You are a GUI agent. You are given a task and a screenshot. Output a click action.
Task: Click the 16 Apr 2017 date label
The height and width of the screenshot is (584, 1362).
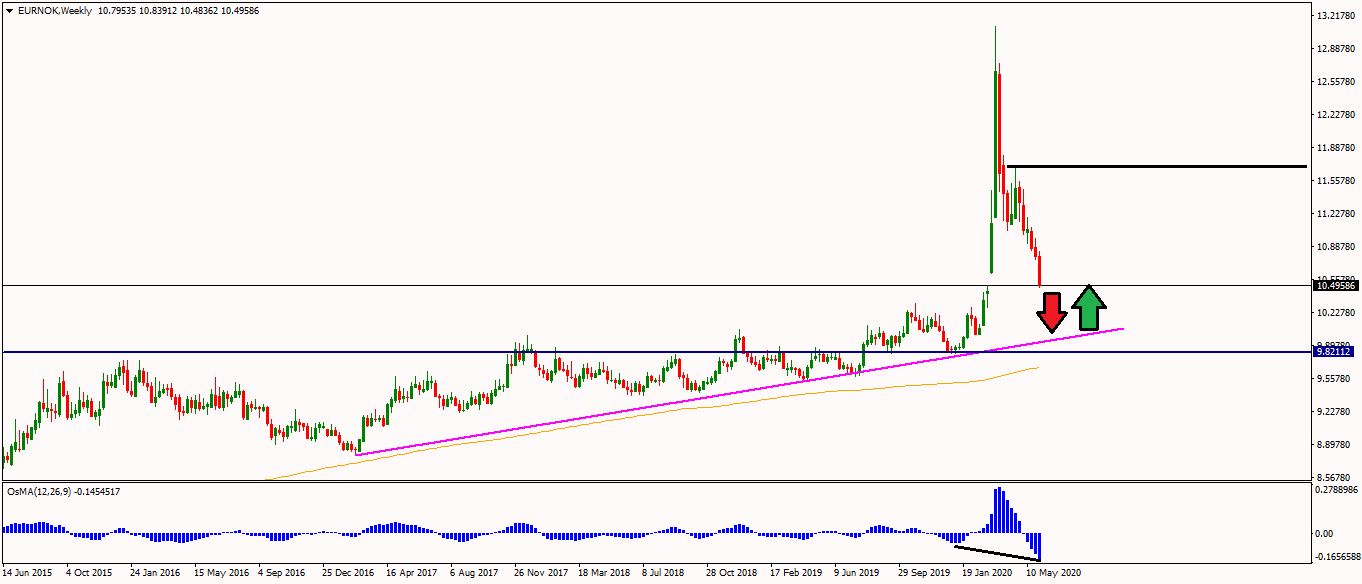pyautogui.click(x=411, y=574)
